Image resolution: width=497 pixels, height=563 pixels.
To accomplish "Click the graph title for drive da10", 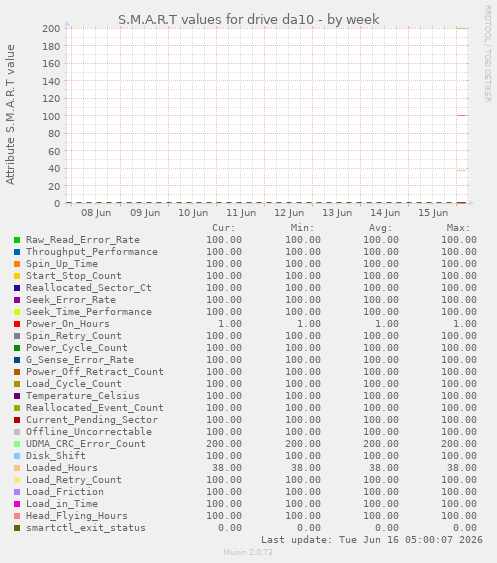I will pyautogui.click(x=248, y=19).
